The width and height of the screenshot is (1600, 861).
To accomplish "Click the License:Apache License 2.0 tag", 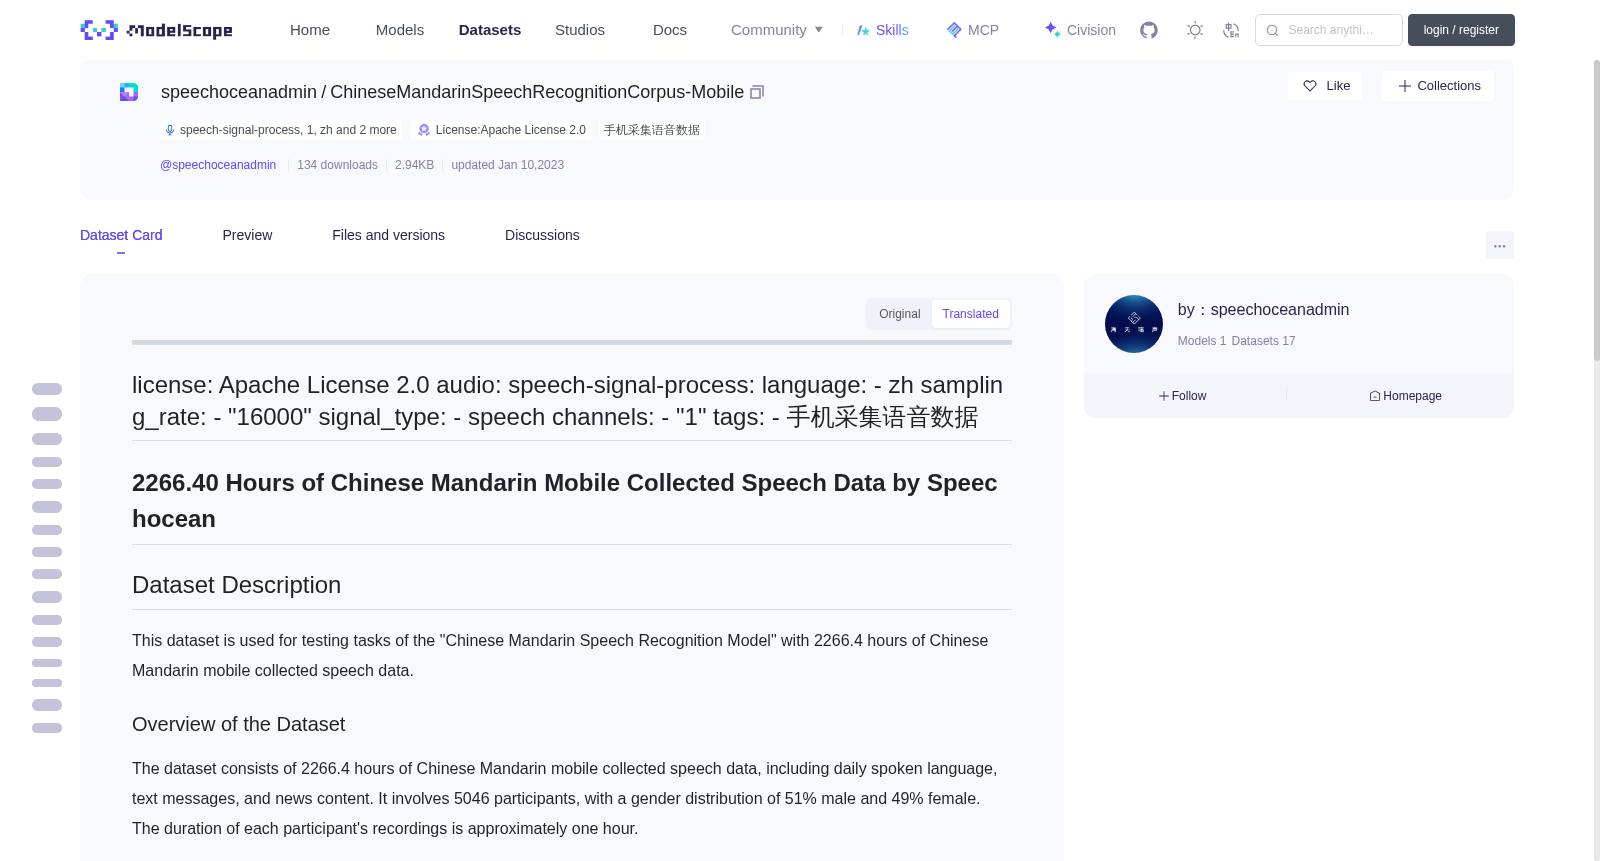I will click(x=502, y=130).
